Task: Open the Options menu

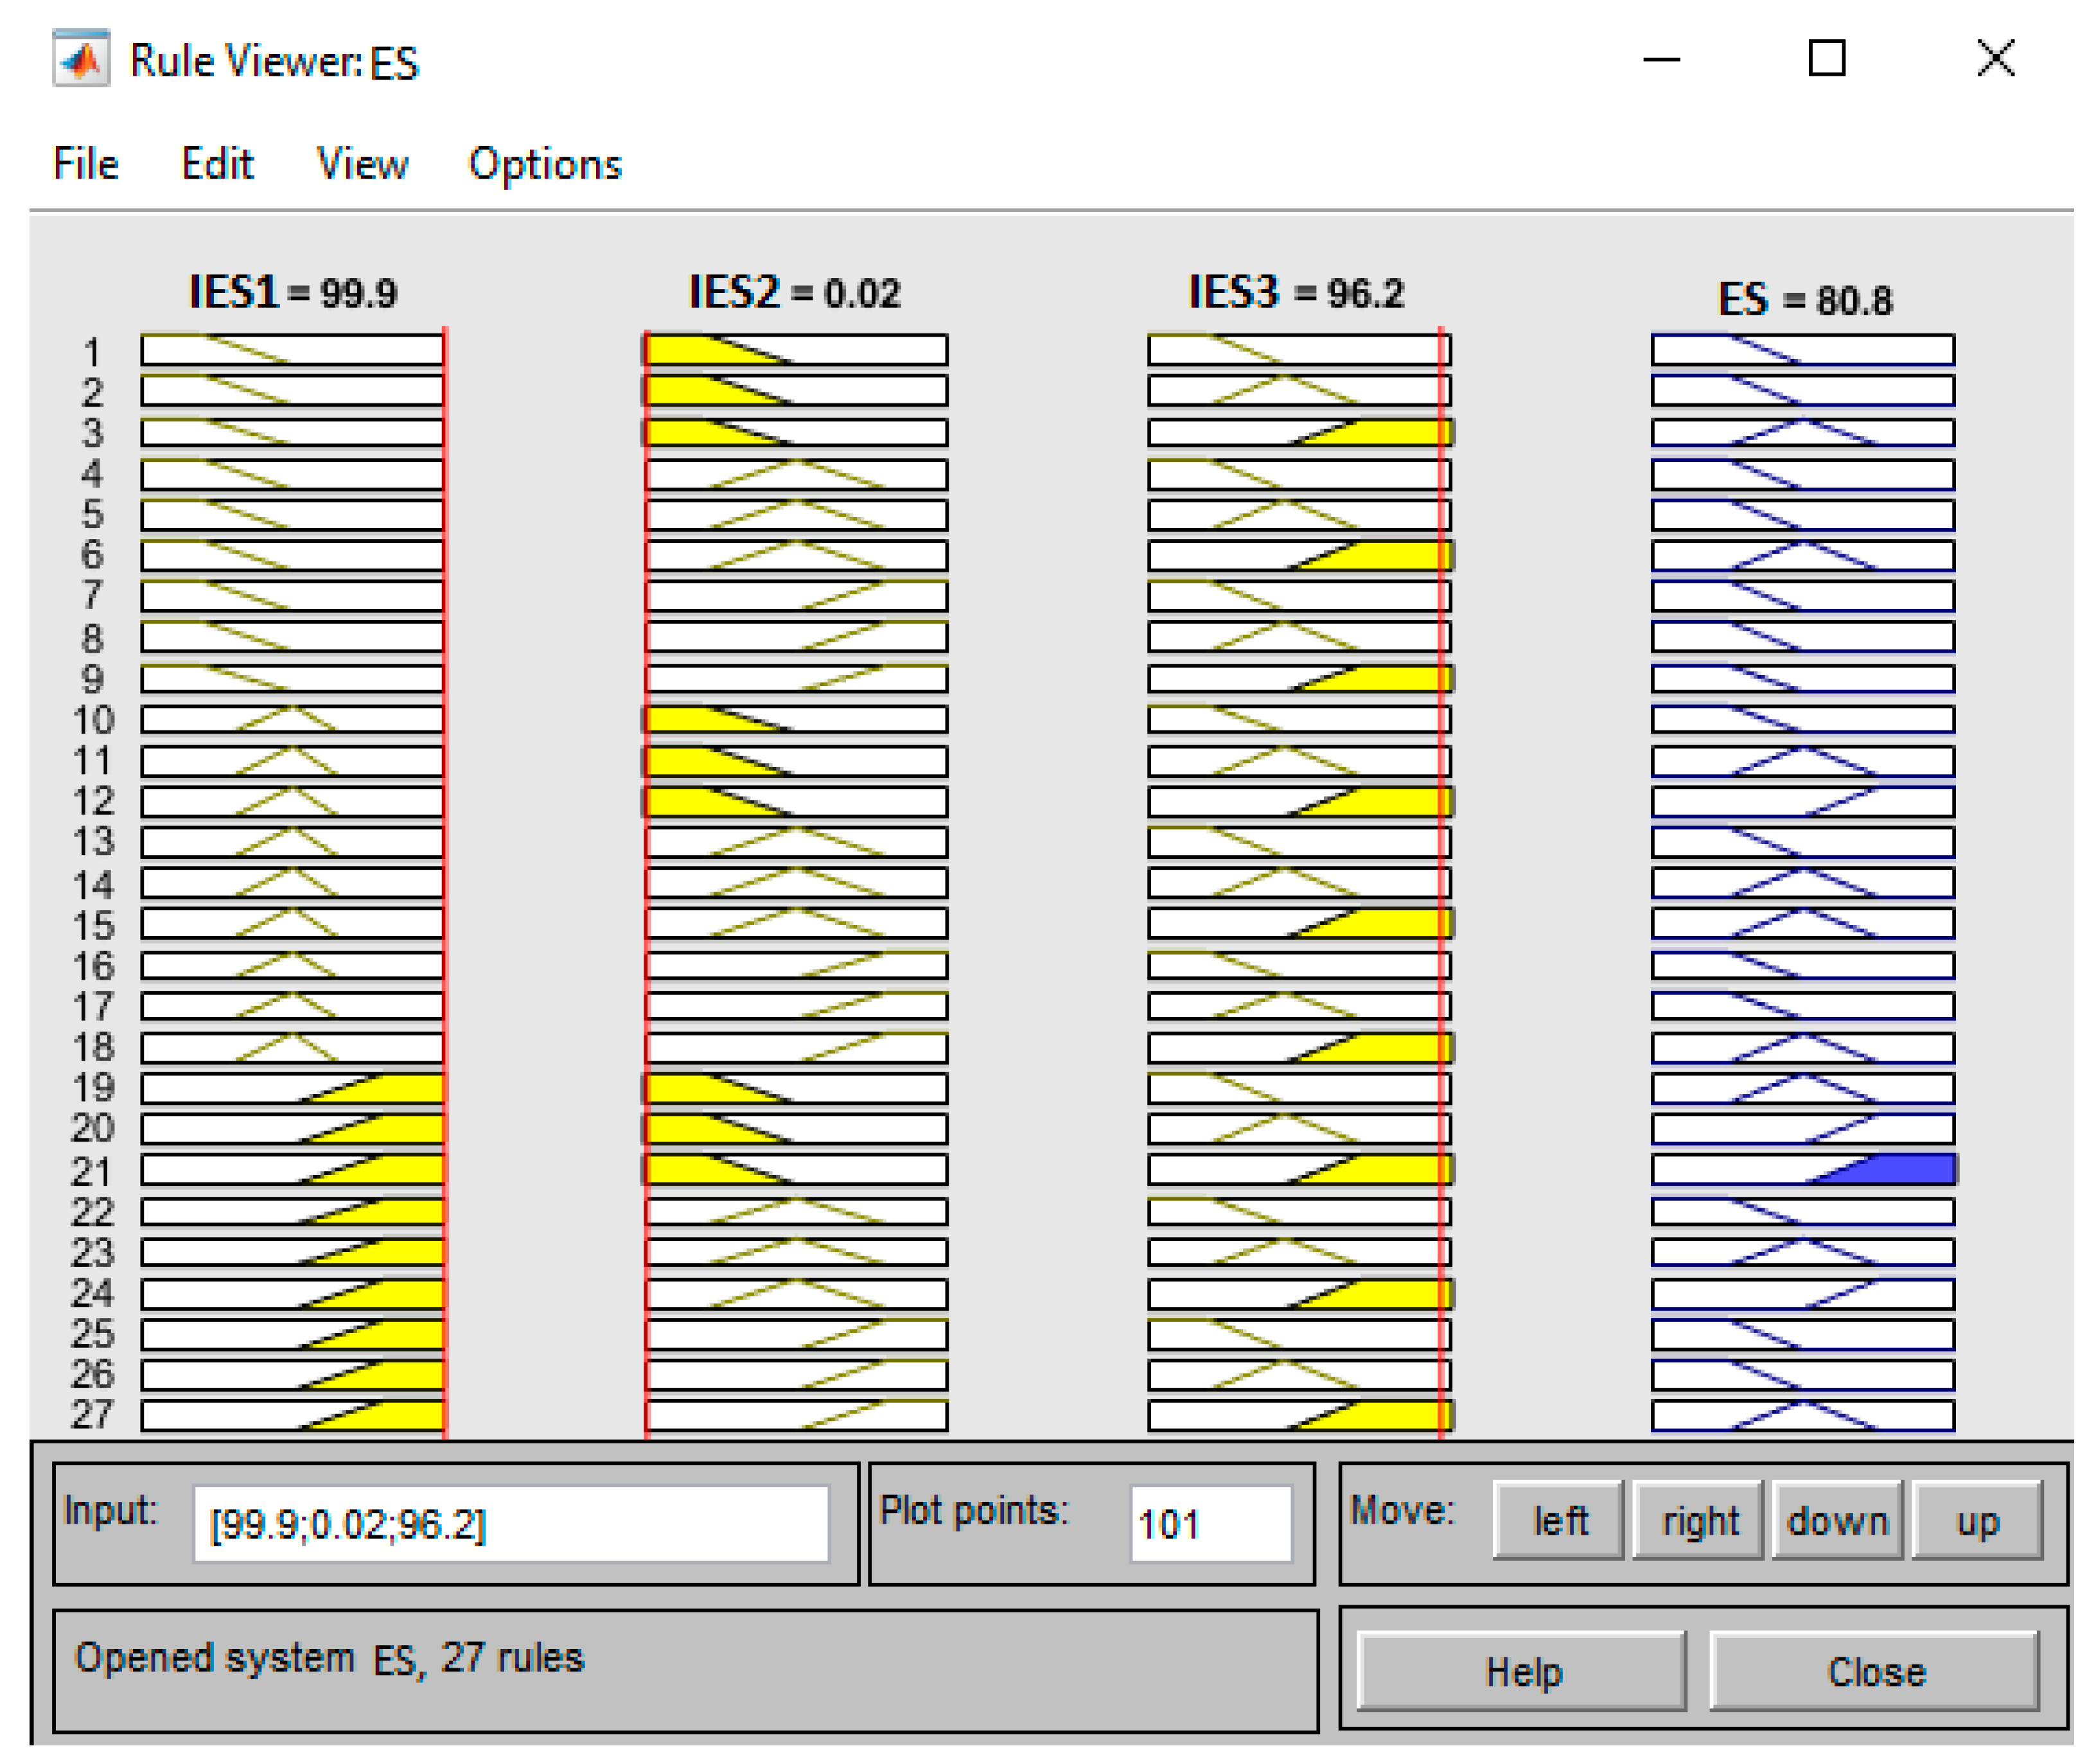Action: (545, 164)
